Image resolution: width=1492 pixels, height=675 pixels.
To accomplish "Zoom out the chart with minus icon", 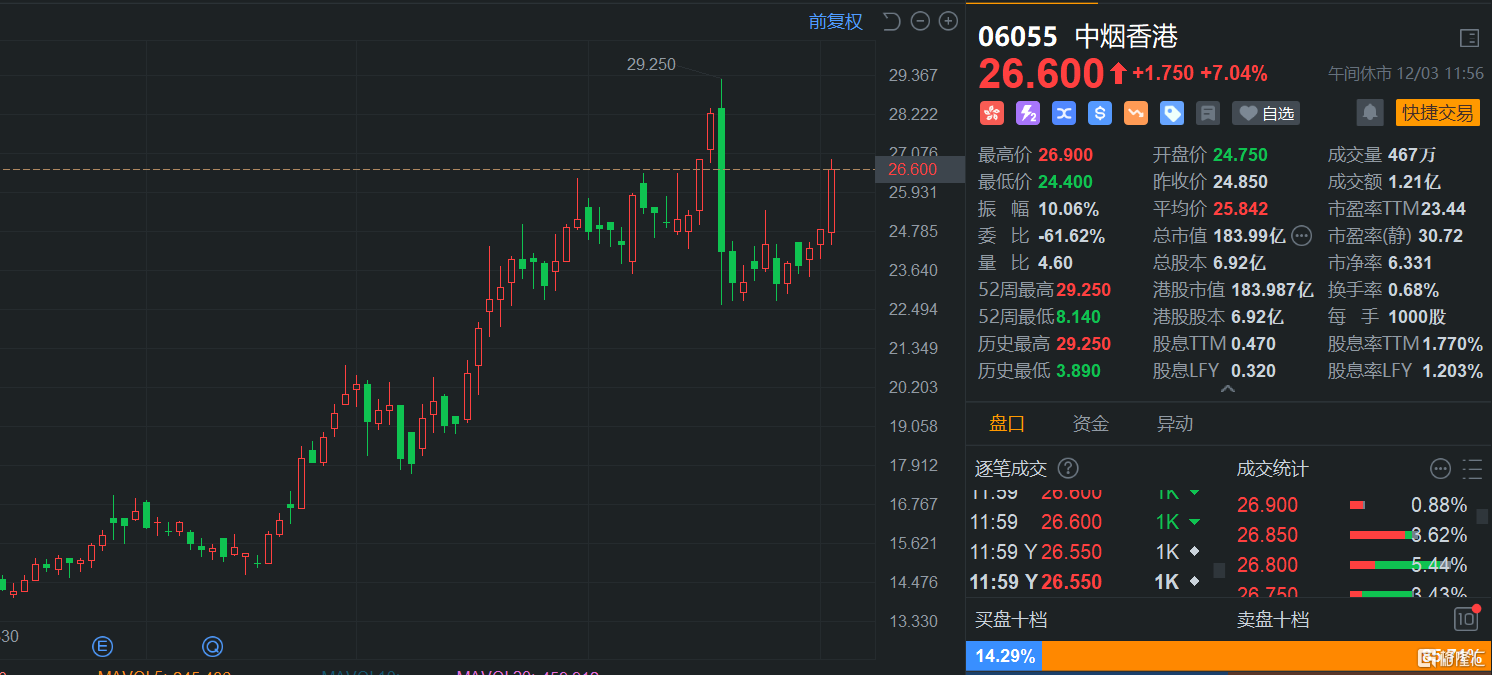I will (x=921, y=21).
